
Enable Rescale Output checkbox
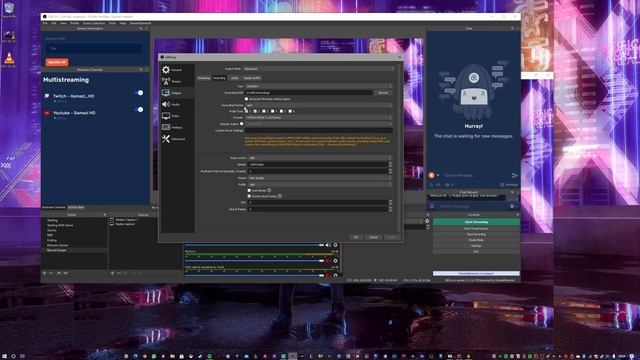pos(242,124)
